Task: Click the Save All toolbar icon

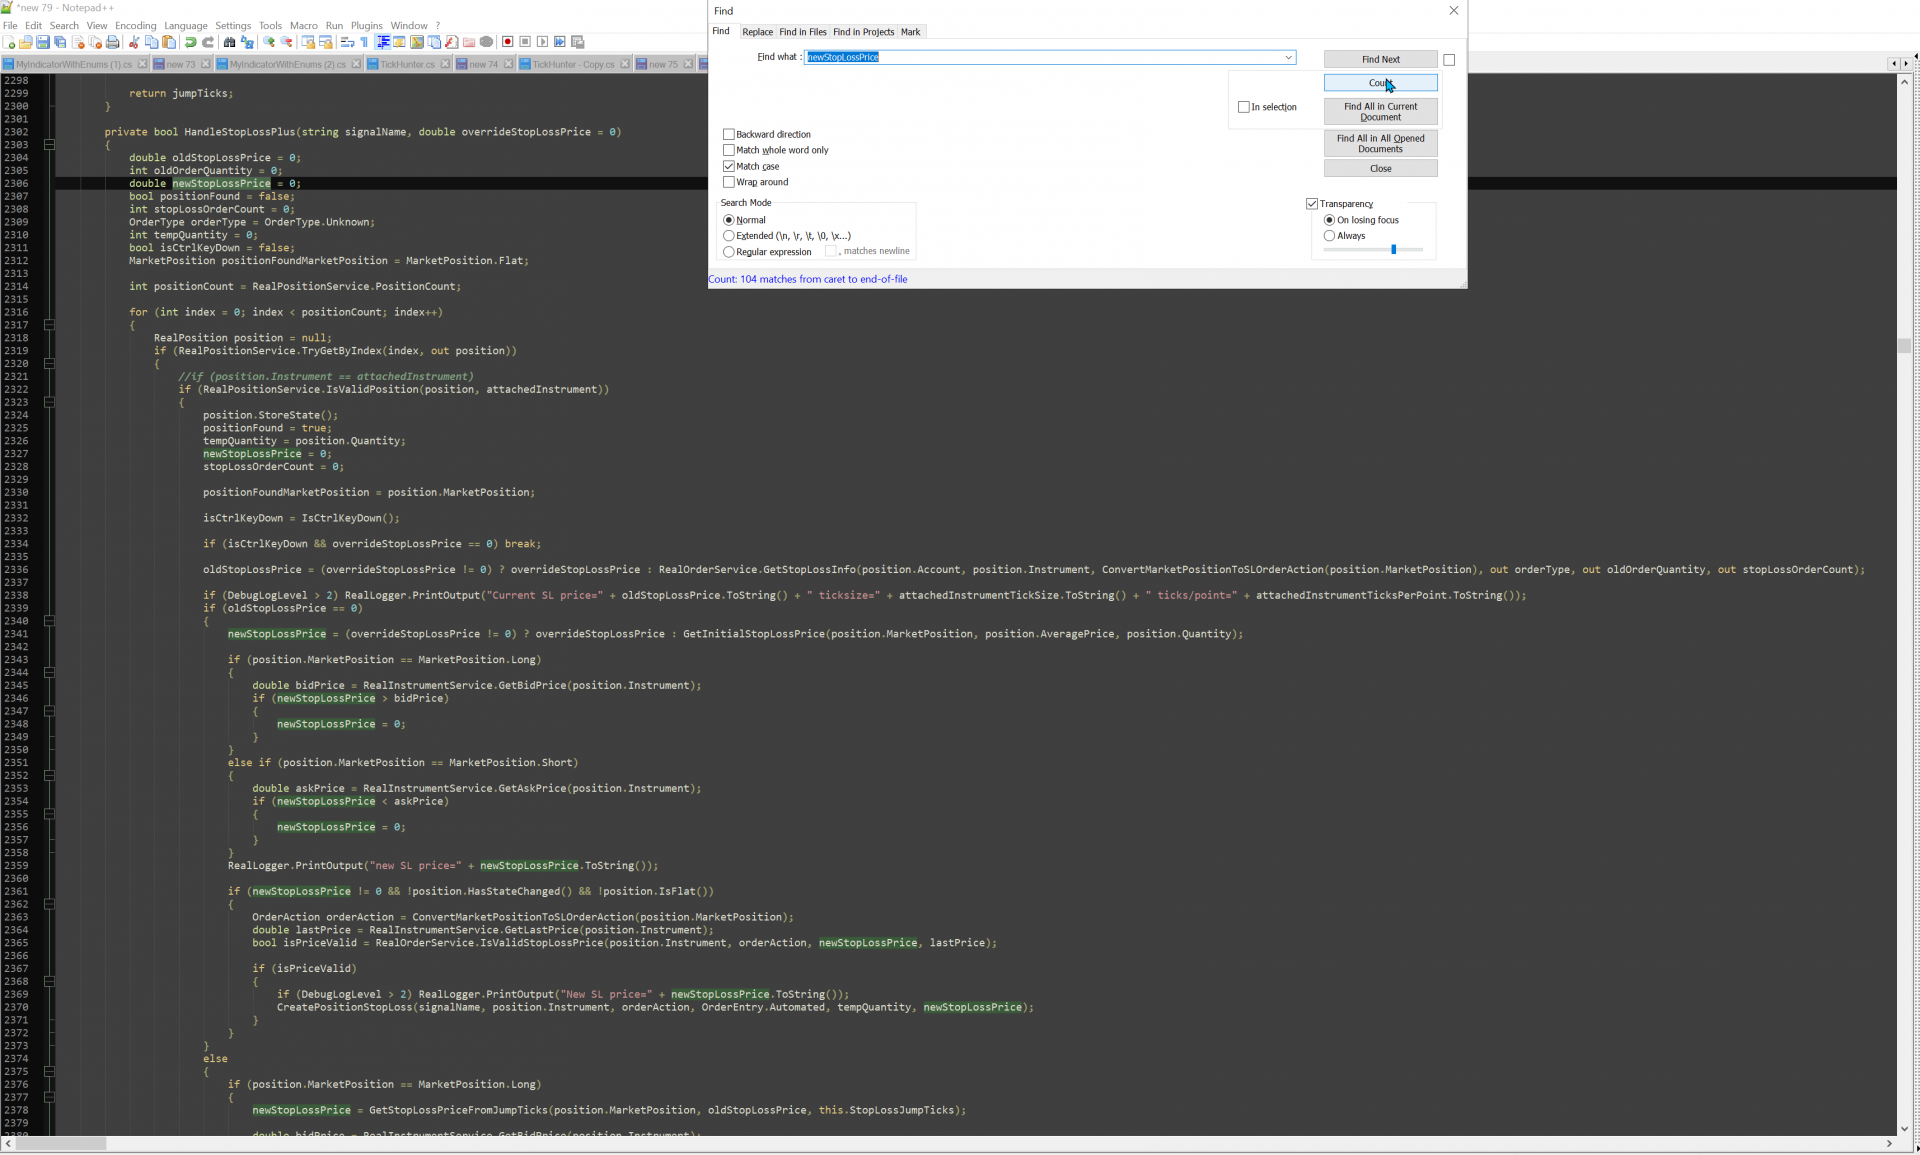Action: (x=59, y=42)
